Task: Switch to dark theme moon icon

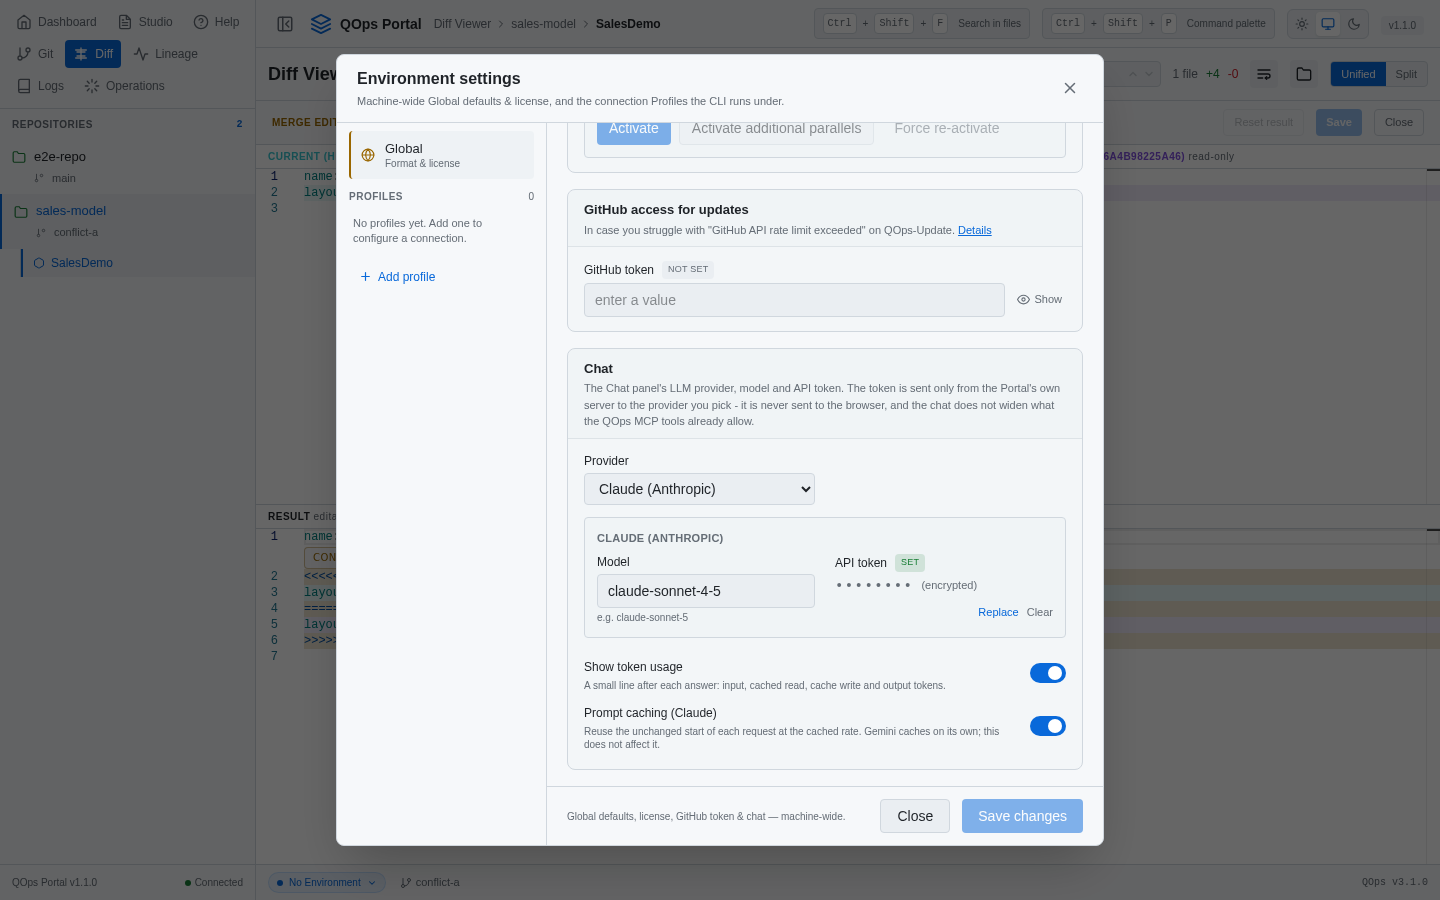Action: 1354,24
